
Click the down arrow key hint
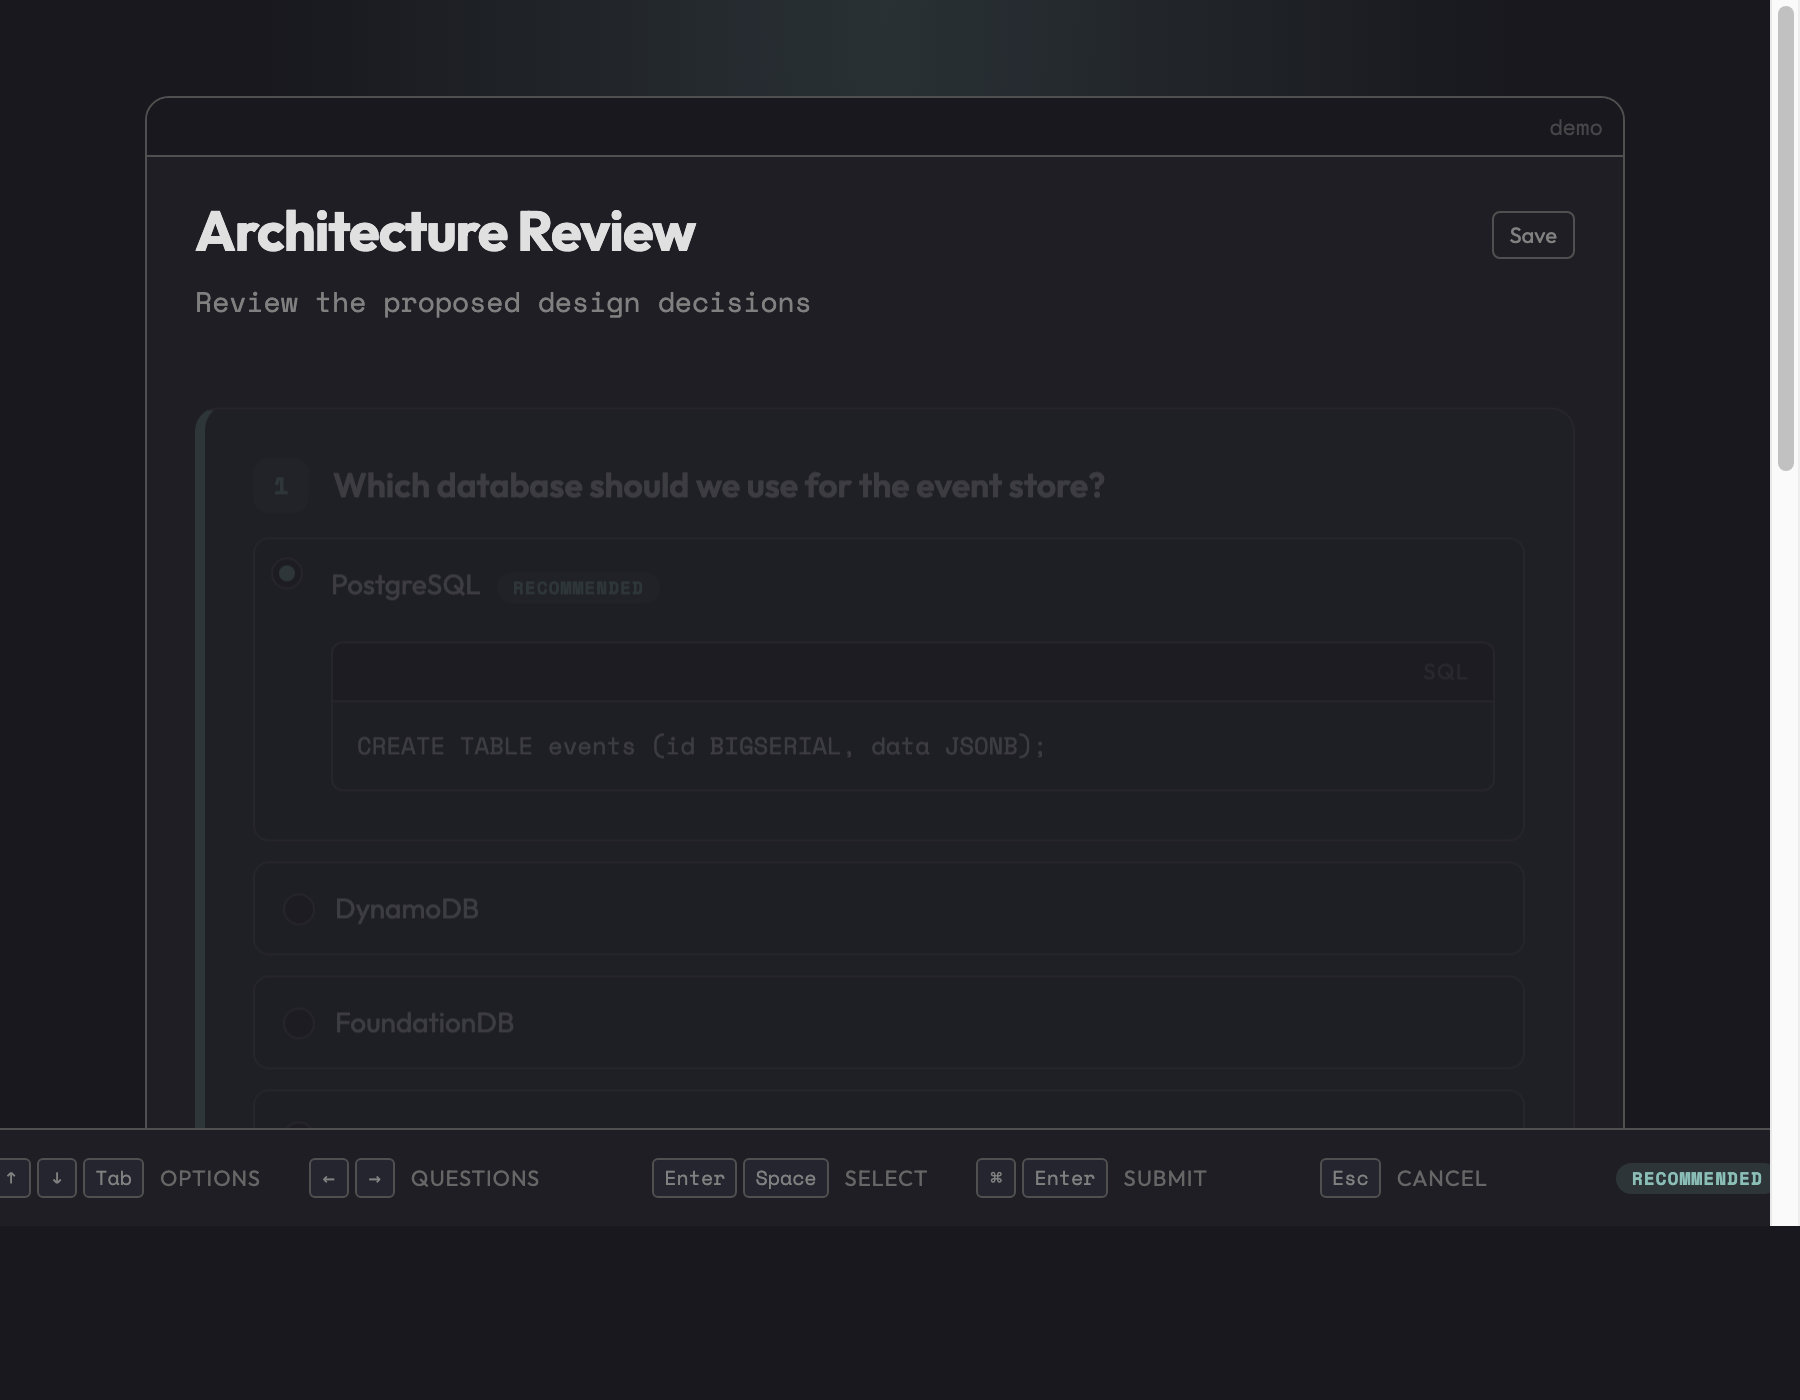coord(57,1178)
